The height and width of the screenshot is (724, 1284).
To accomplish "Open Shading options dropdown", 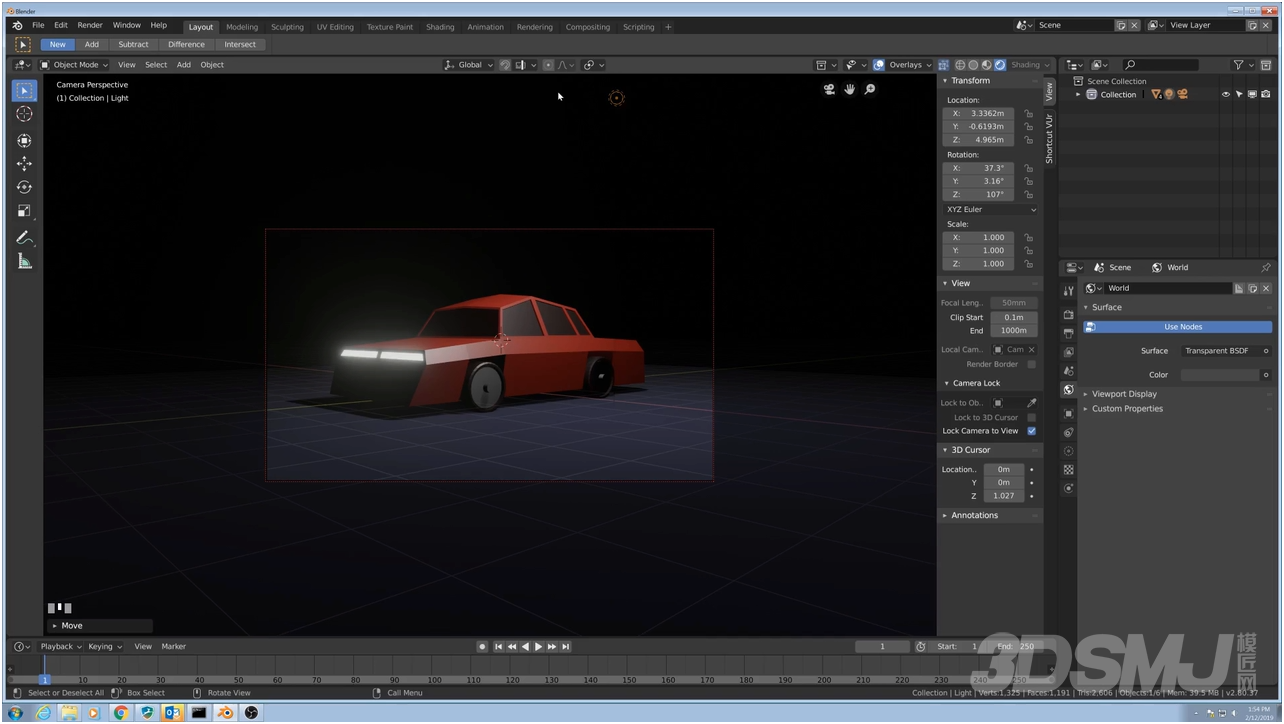I will tap(1030, 65).
